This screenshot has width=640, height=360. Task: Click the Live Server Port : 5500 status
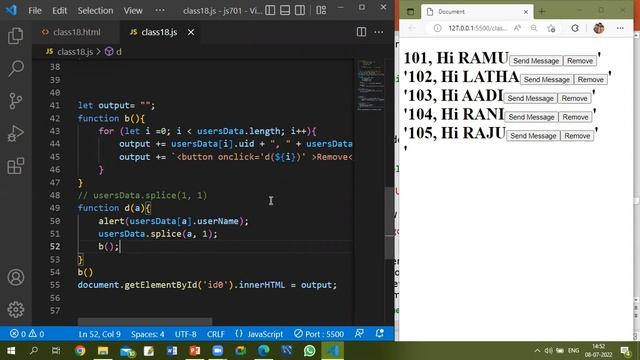(319, 334)
